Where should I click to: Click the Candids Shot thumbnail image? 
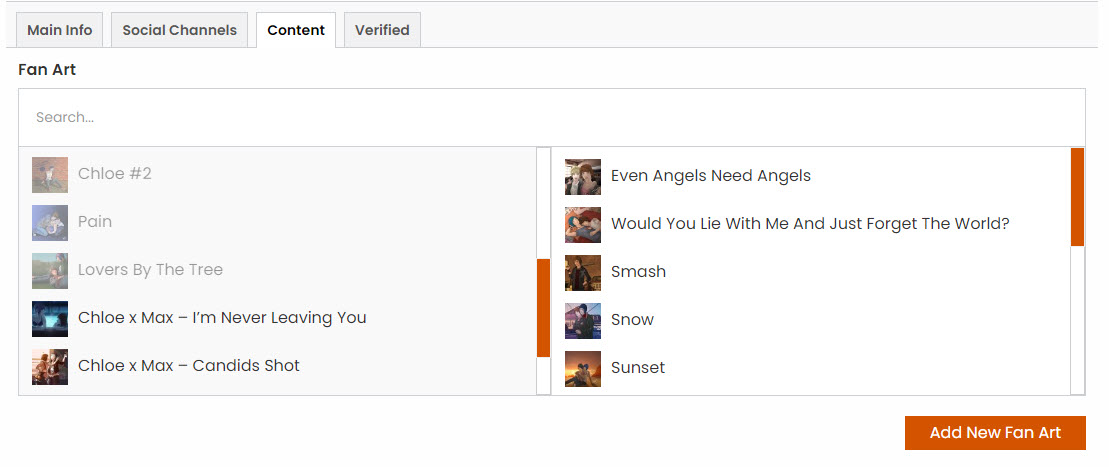50,367
